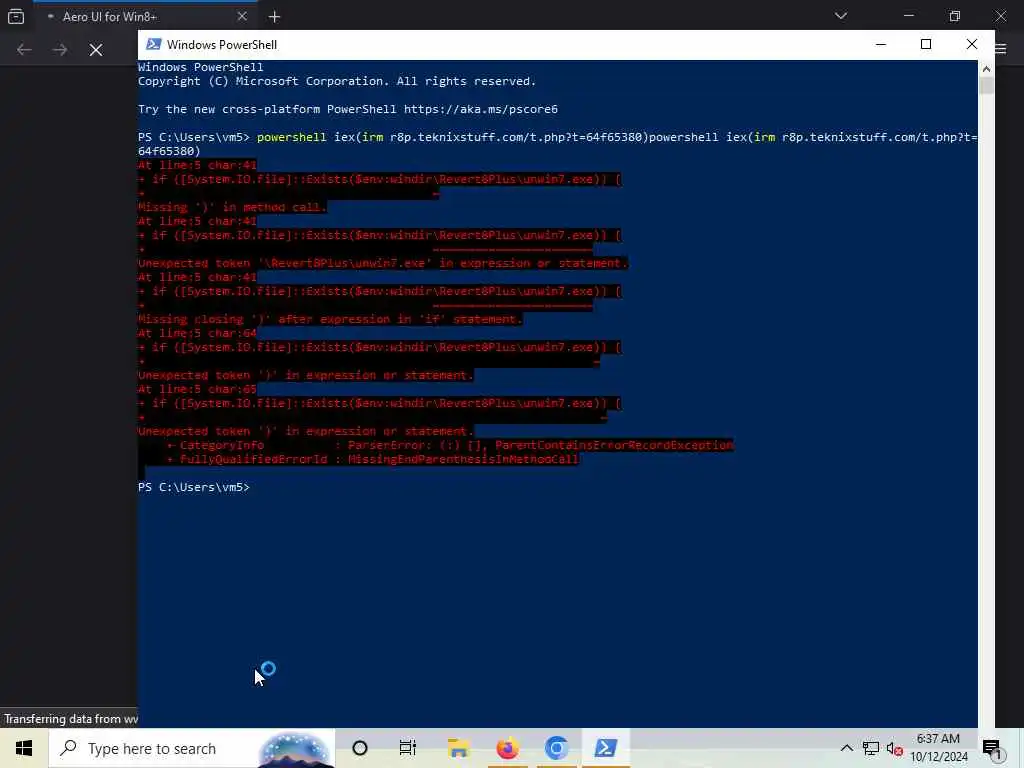This screenshot has height=768, width=1024.
Task: Close the browser window
Action: [x=1000, y=16]
